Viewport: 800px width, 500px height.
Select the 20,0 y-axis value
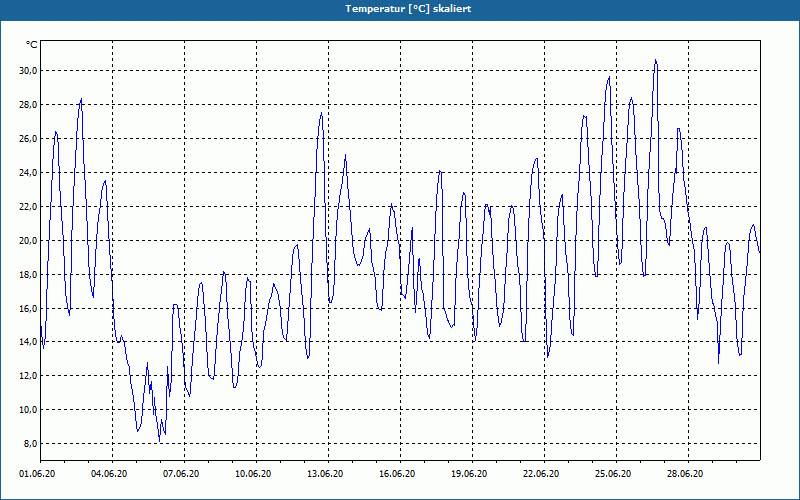click(28, 240)
